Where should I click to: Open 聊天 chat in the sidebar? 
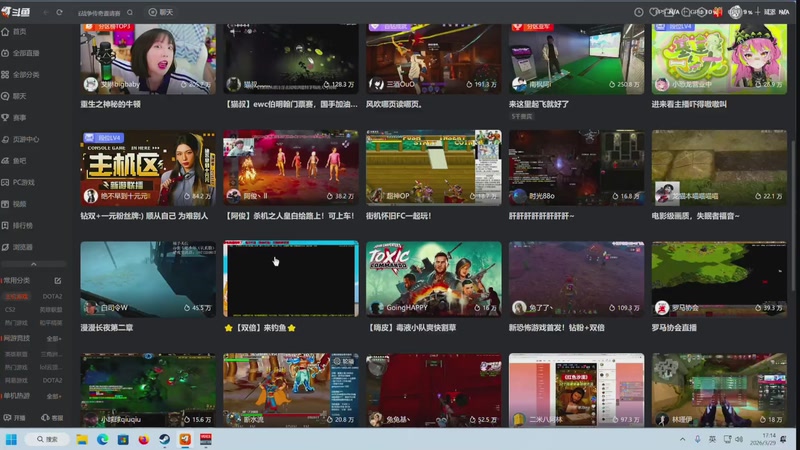pyautogui.click(x=14, y=96)
